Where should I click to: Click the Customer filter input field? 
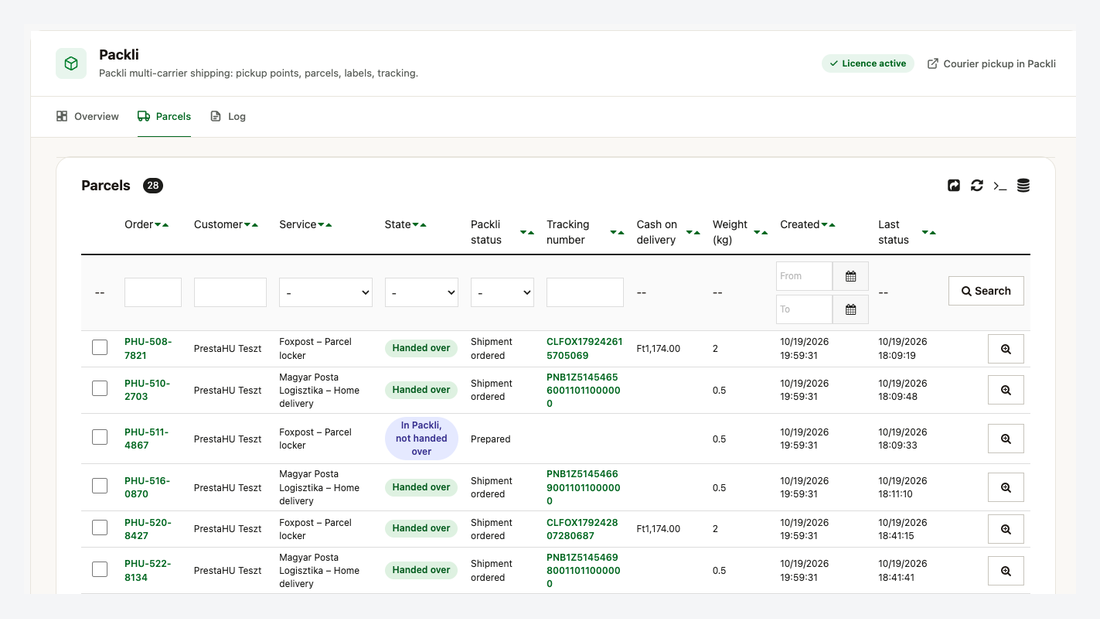pyautogui.click(x=230, y=293)
